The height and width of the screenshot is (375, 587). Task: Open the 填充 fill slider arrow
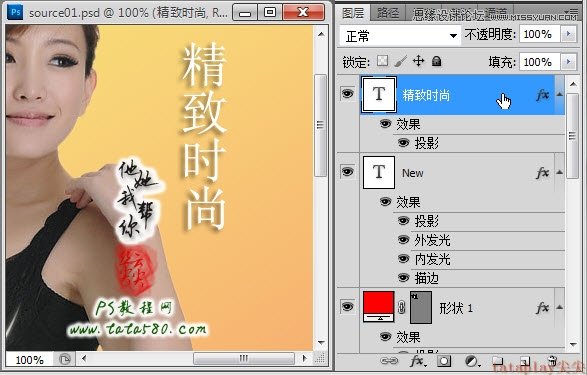569,61
